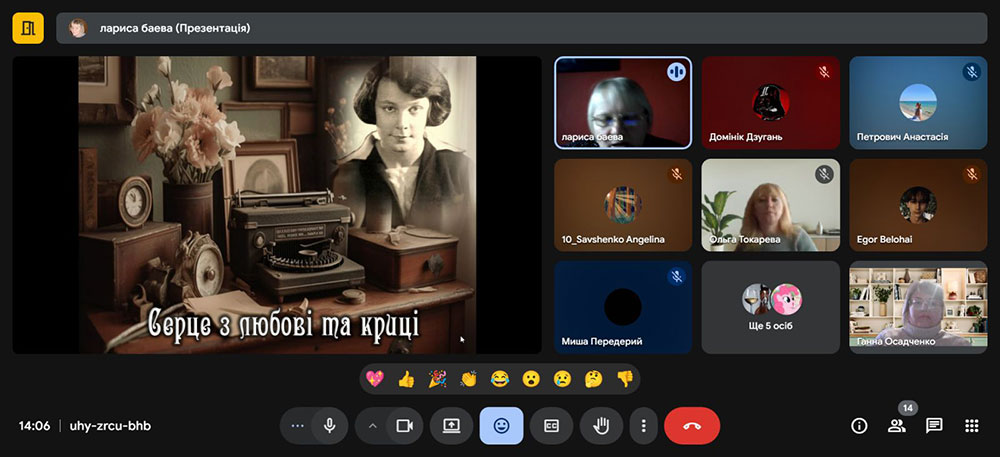Click the yellow icon in top-left corner
The height and width of the screenshot is (457, 1000).
point(28,28)
